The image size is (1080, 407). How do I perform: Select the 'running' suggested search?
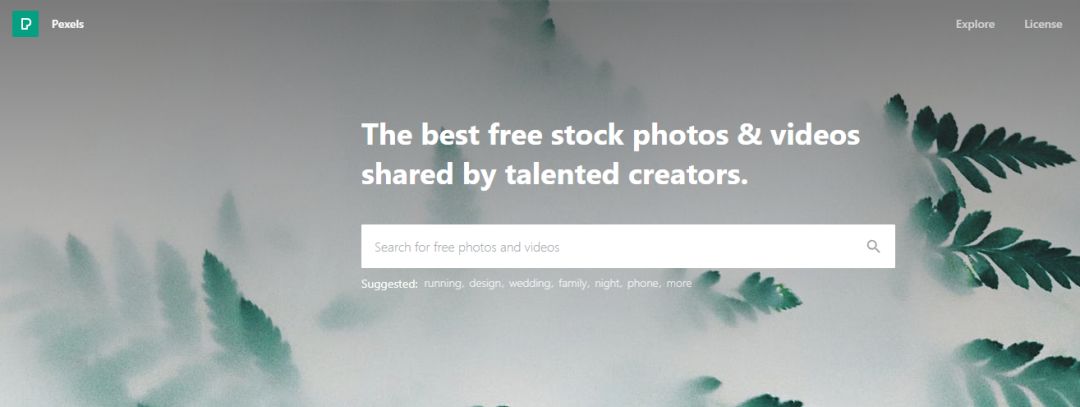pos(444,283)
